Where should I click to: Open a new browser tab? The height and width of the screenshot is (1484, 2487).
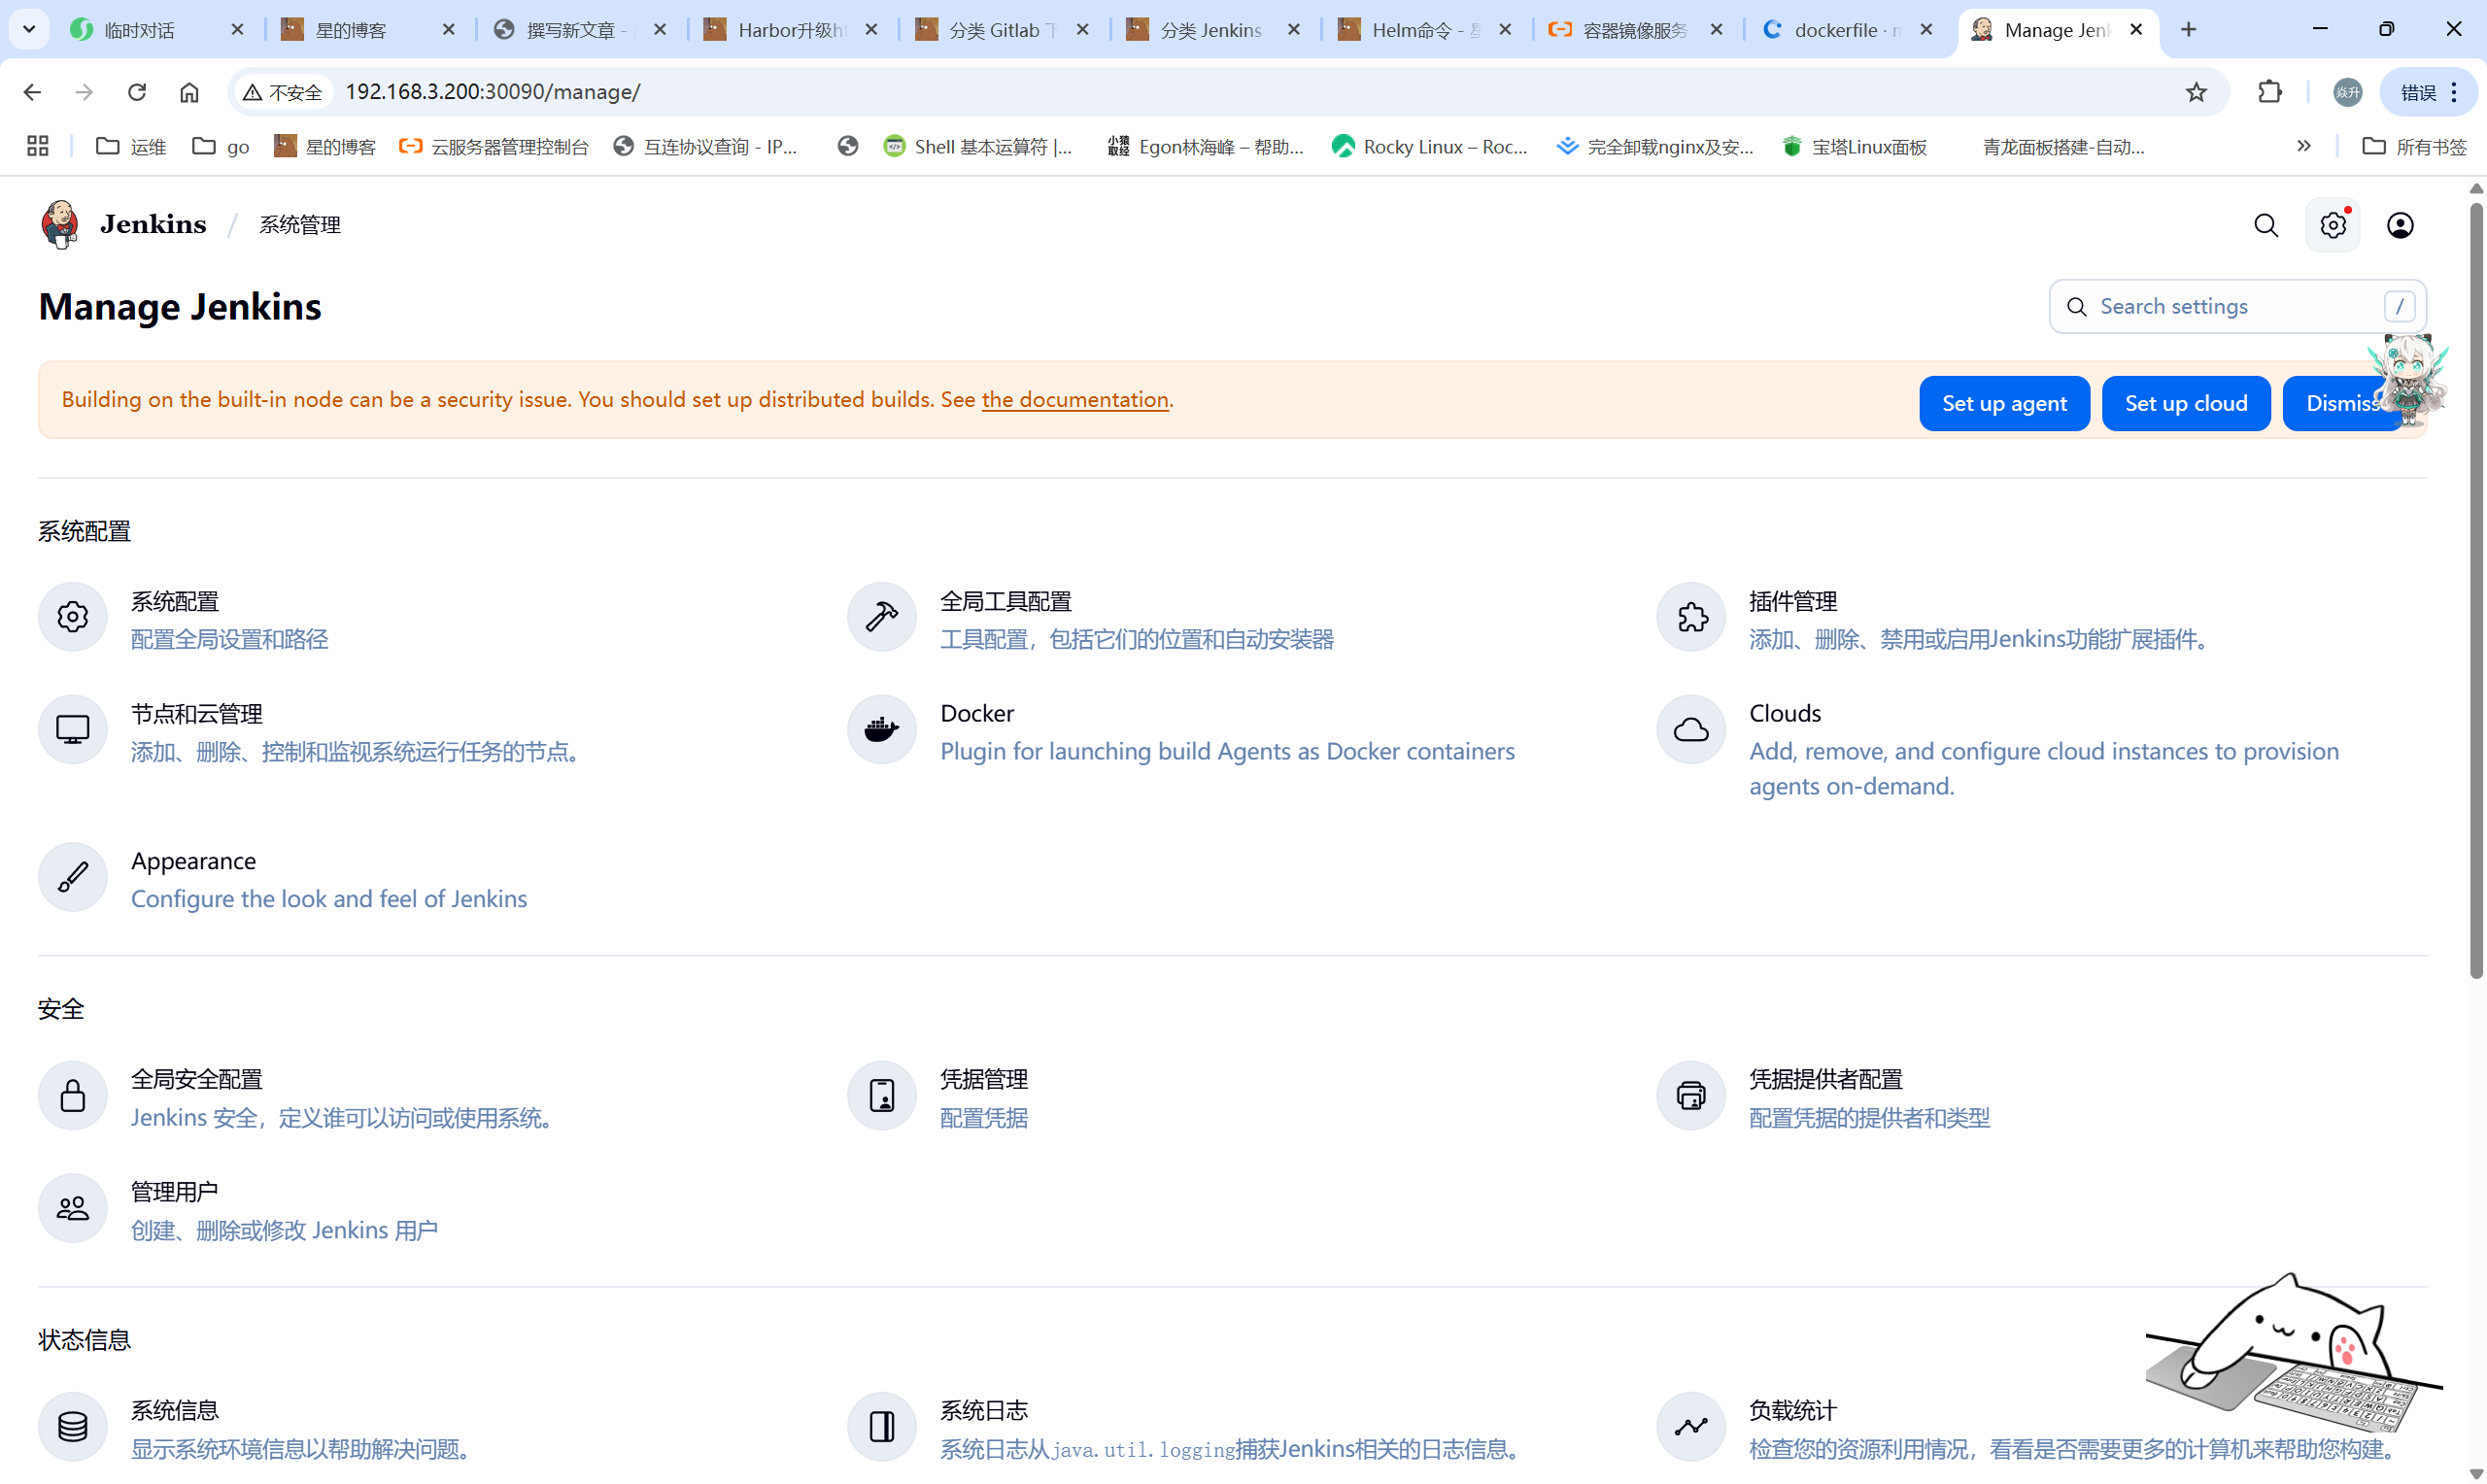pos(2189,30)
